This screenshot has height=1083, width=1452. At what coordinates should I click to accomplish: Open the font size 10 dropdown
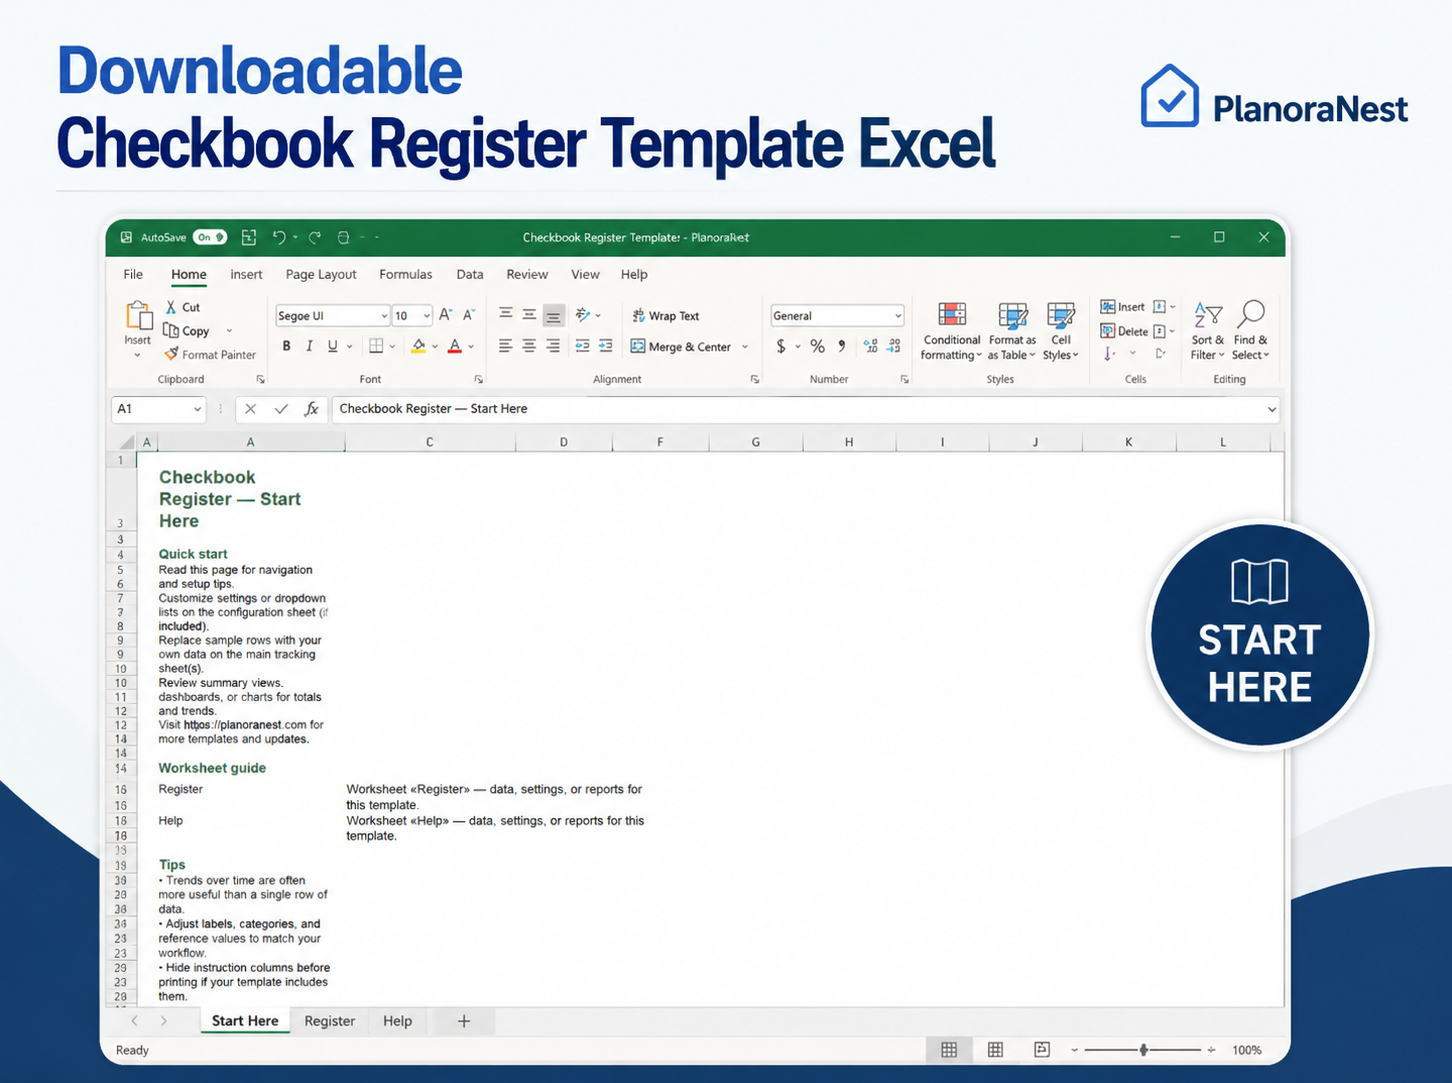point(426,316)
